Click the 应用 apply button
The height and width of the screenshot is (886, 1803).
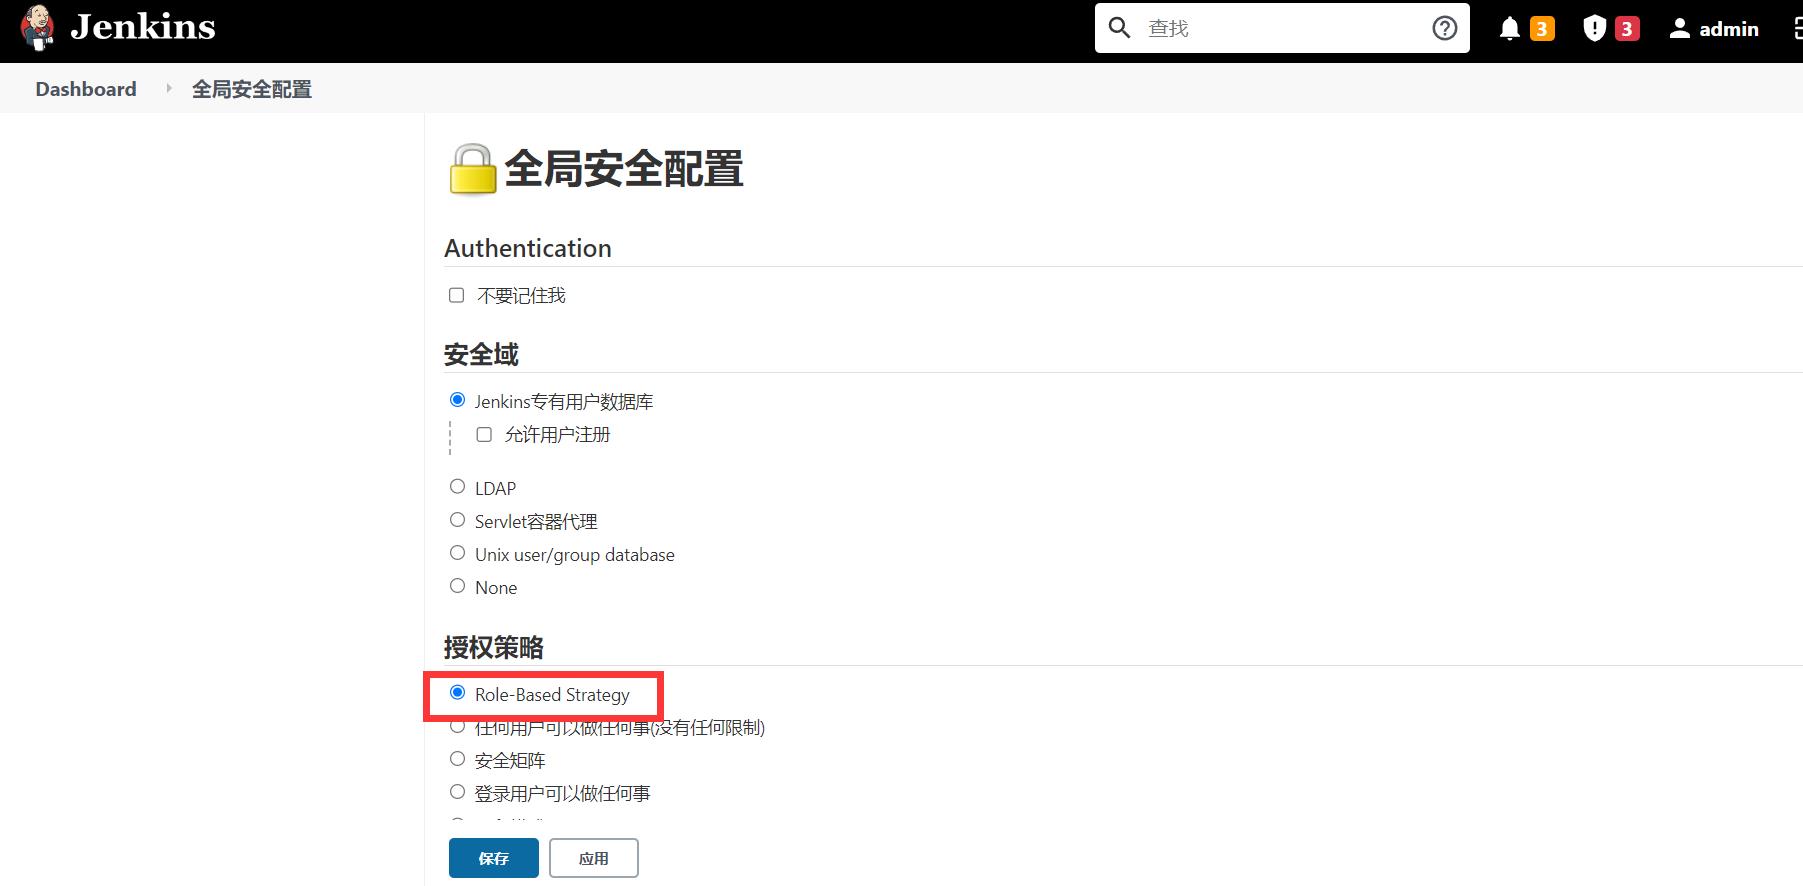click(x=594, y=858)
